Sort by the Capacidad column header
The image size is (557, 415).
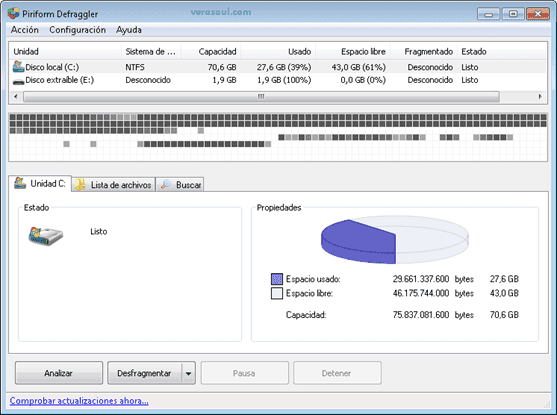pyautogui.click(x=211, y=52)
